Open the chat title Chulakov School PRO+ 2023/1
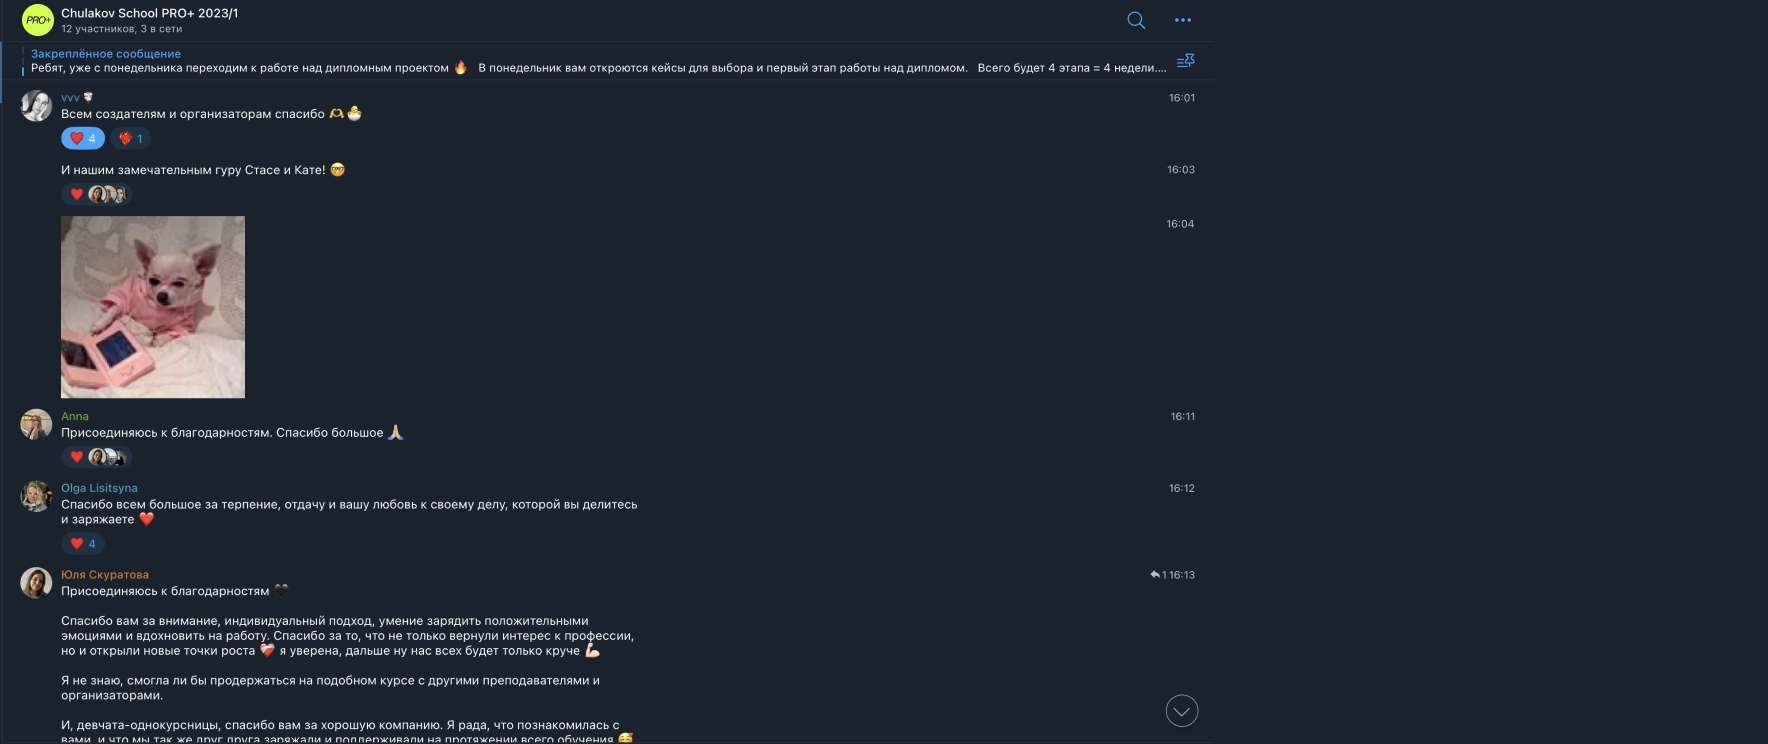The image size is (1768, 744). pos(150,14)
